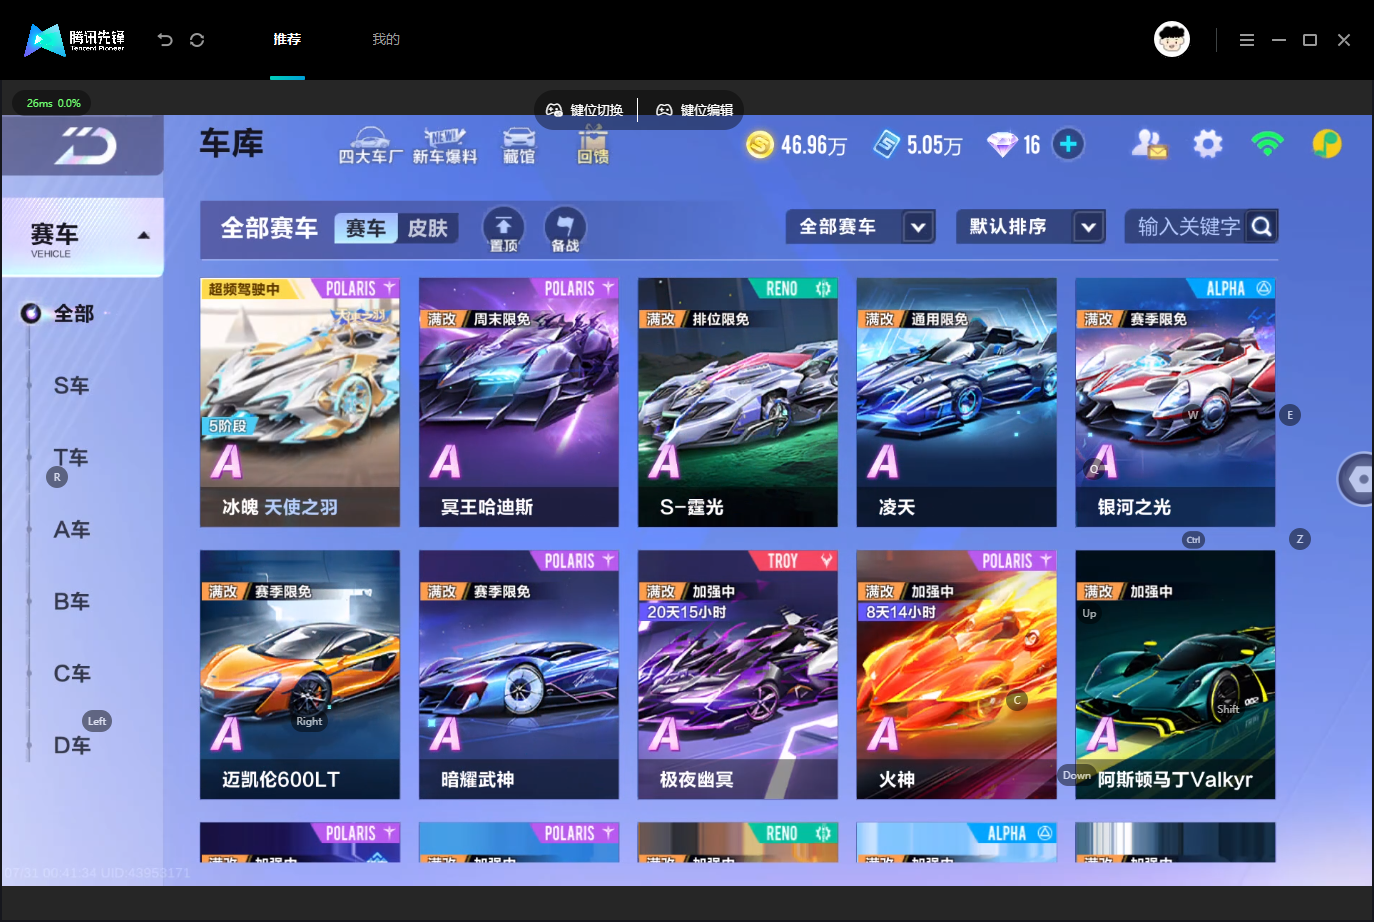1374x922 pixels.
Task: Select car card 火神
Action: pos(957,675)
